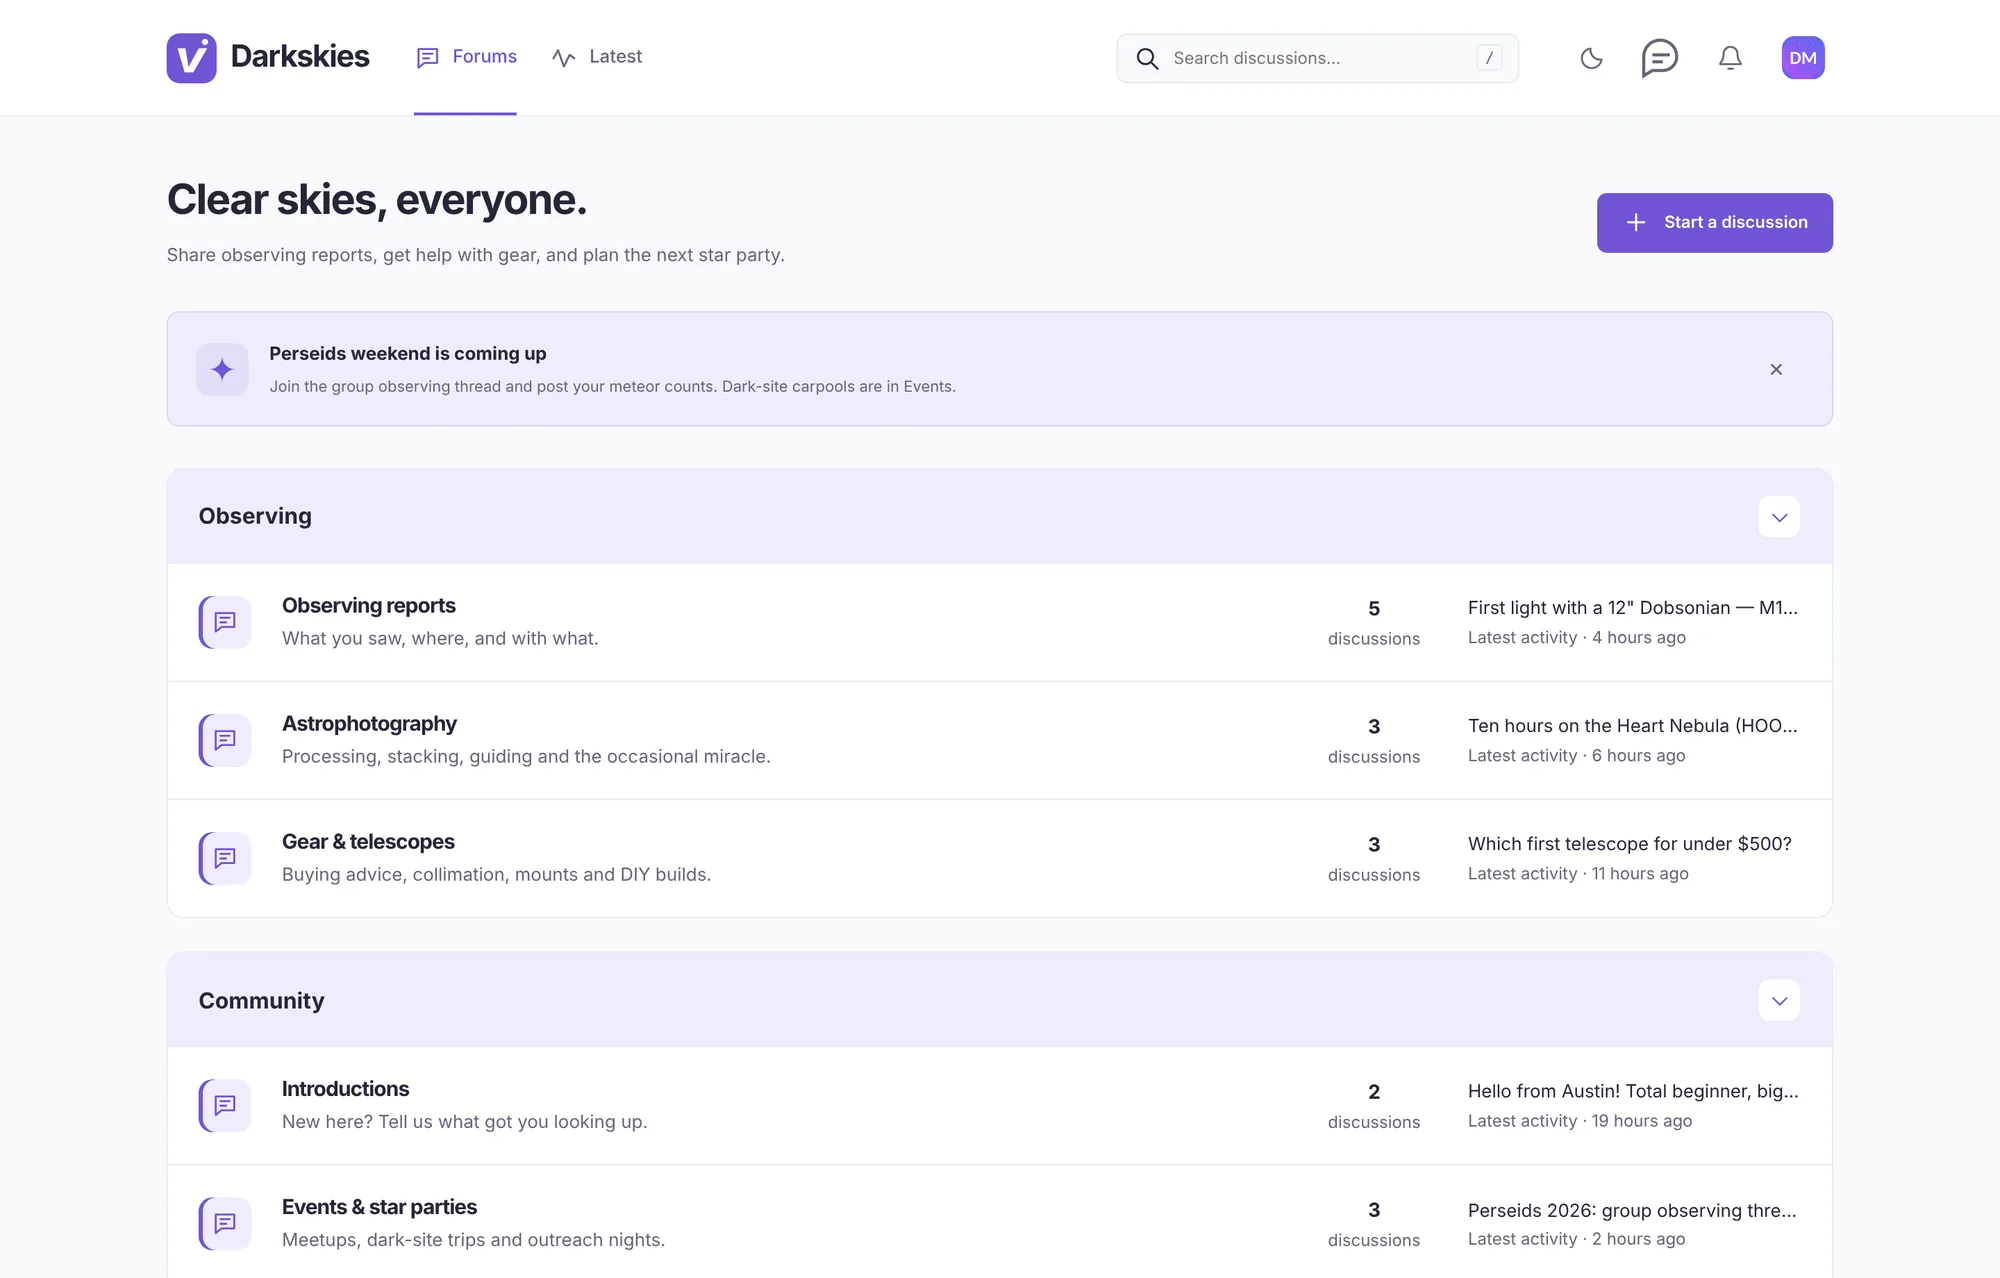Open messages via the chat bubble icon
This screenshot has width=2000, height=1278.
(x=1660, y=58)
